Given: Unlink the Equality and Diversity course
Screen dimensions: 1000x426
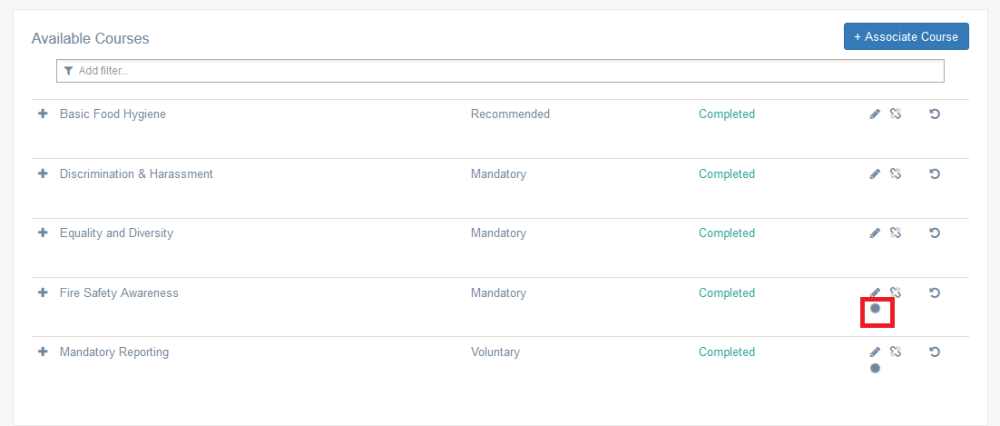Looking at the screenshot, I should click(x=895, y=233).
